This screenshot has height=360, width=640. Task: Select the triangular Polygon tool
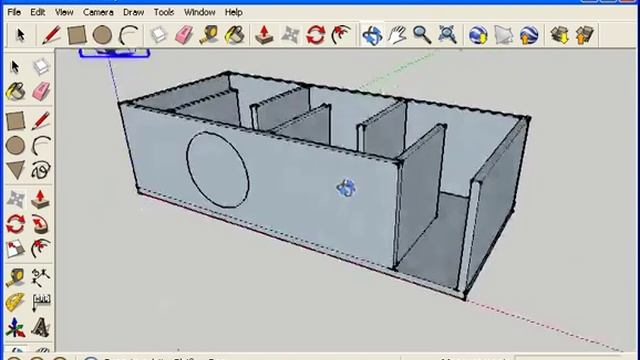[x=15, y=171]
